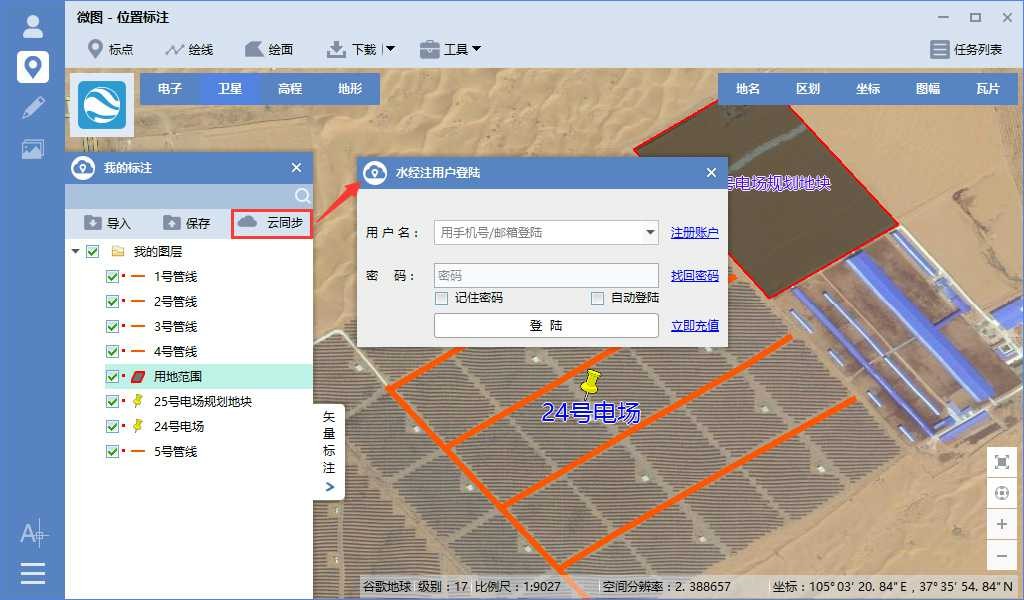
Task: Click the user account icon in sidebar
Action: (33, 27)
